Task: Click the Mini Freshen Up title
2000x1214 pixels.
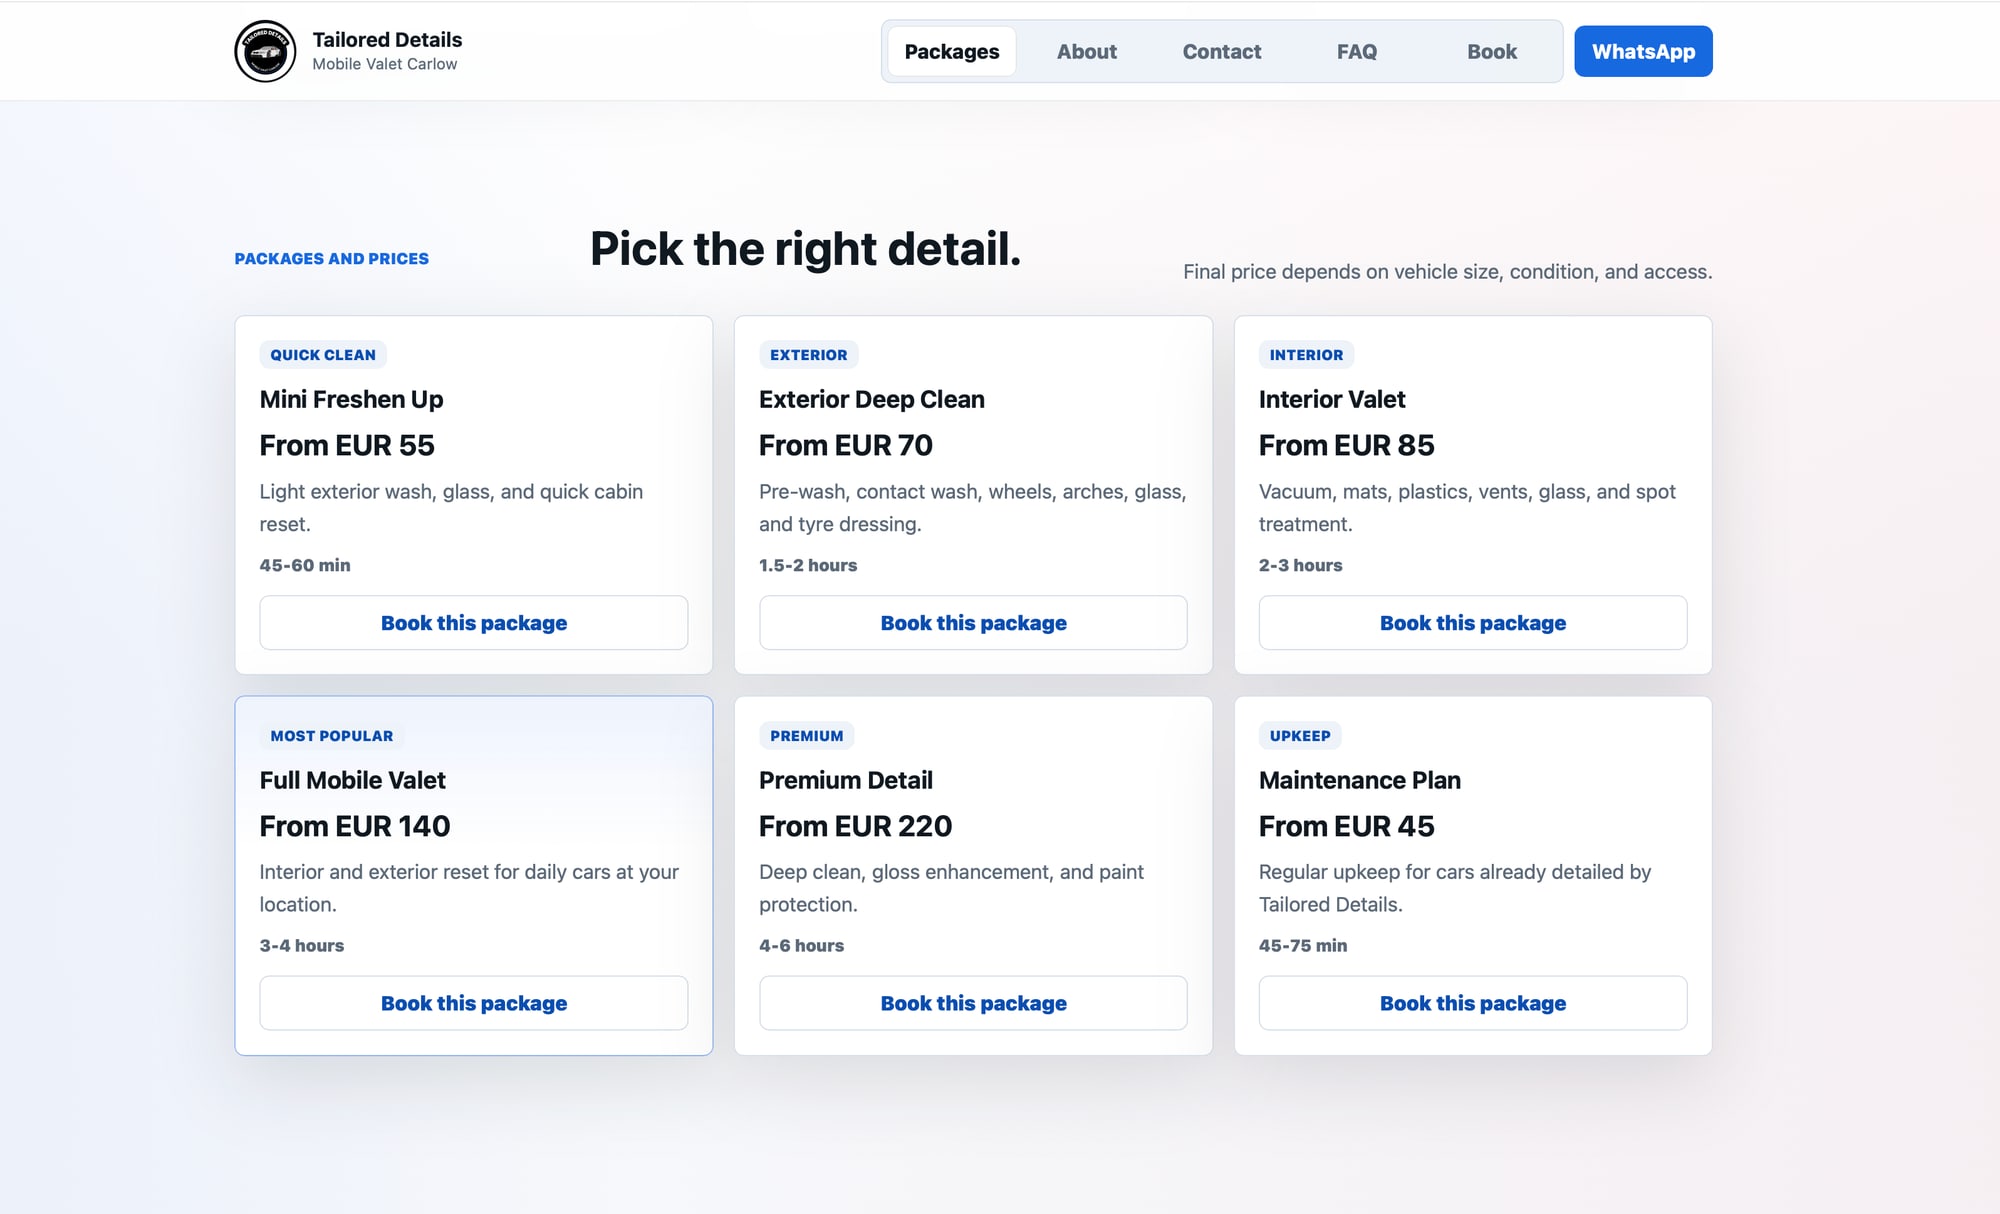Action: (351, 399)
